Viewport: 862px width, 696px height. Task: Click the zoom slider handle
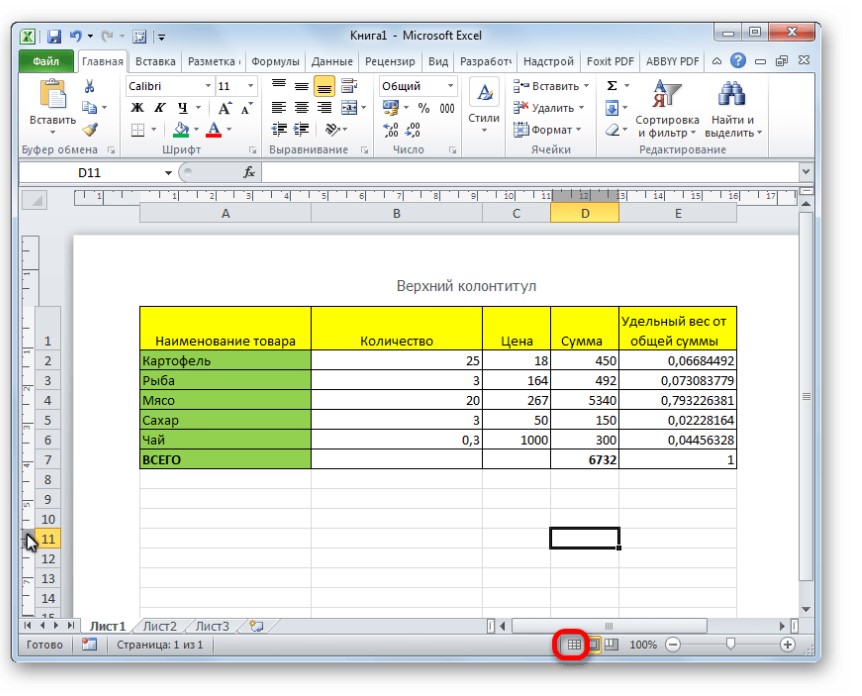click(x=730, y=645)
